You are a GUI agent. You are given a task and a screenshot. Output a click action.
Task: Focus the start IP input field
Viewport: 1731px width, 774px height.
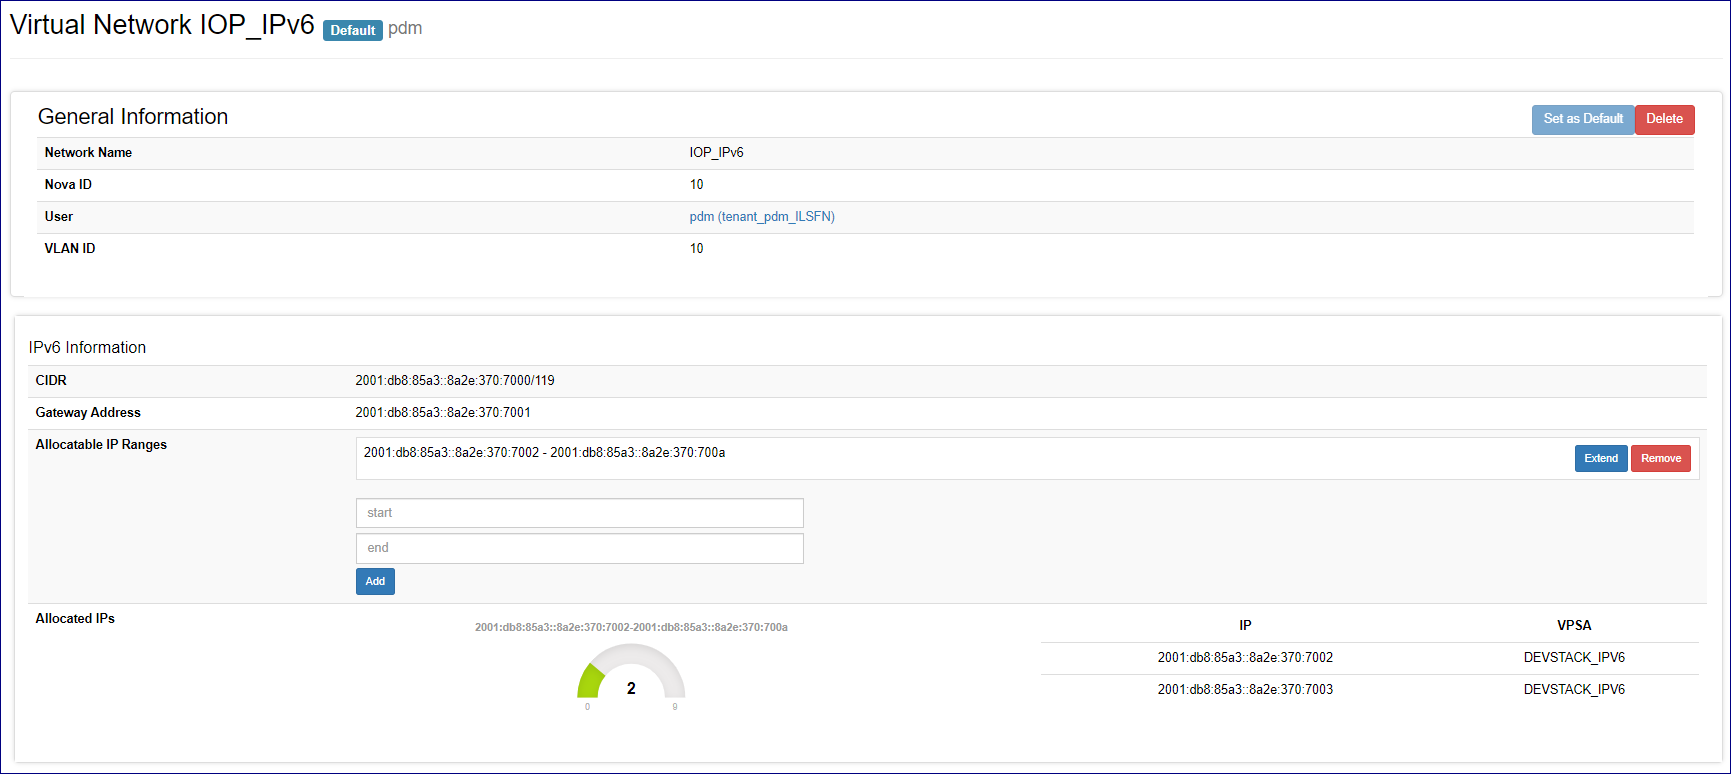point(579,513)
